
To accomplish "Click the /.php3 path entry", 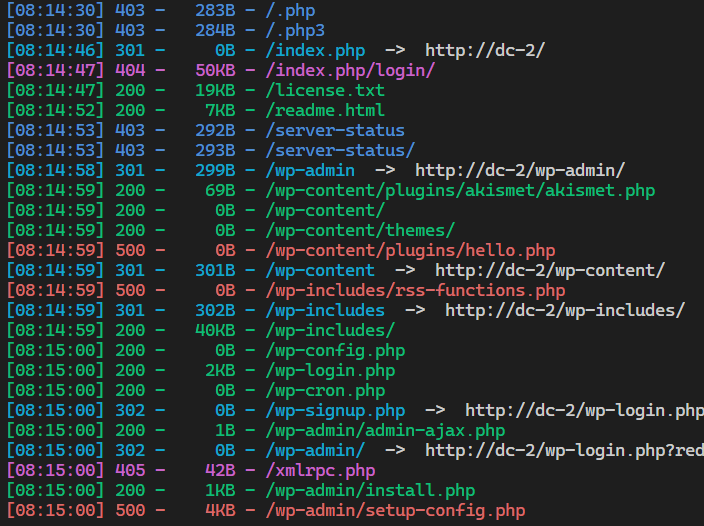I will point(295,31).
